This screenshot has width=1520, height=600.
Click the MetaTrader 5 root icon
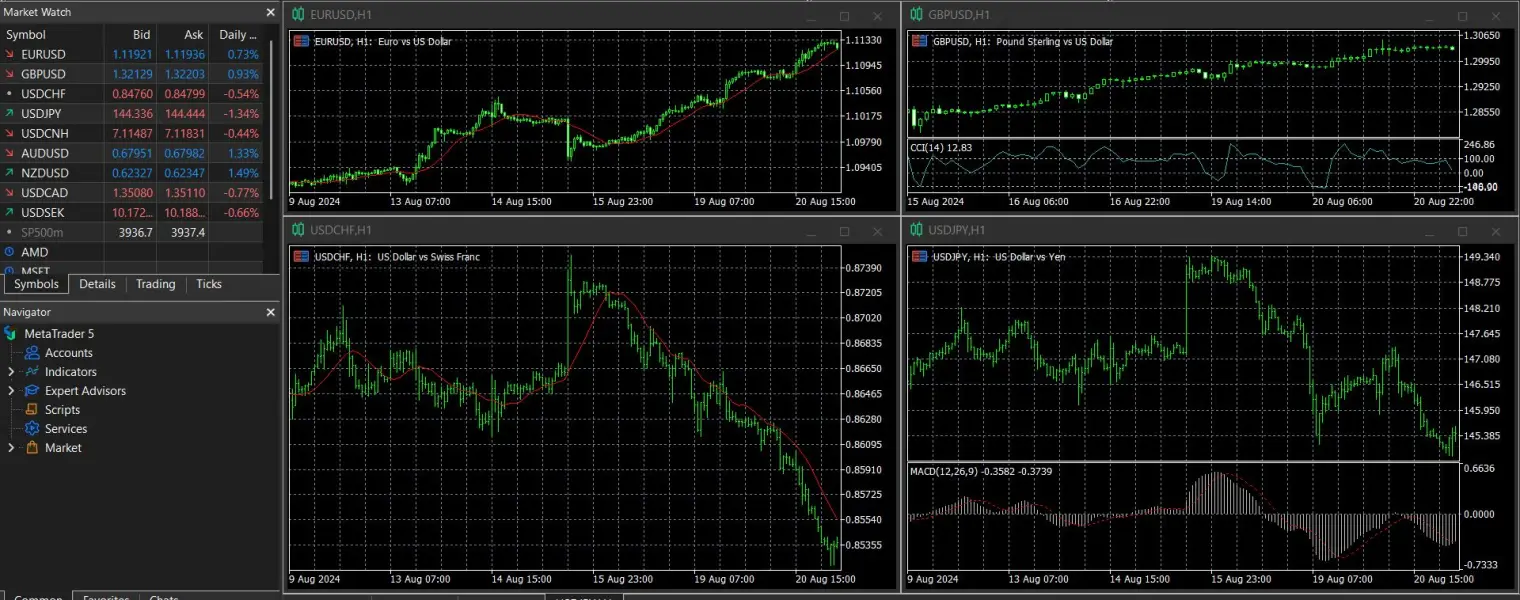[10, 334]
